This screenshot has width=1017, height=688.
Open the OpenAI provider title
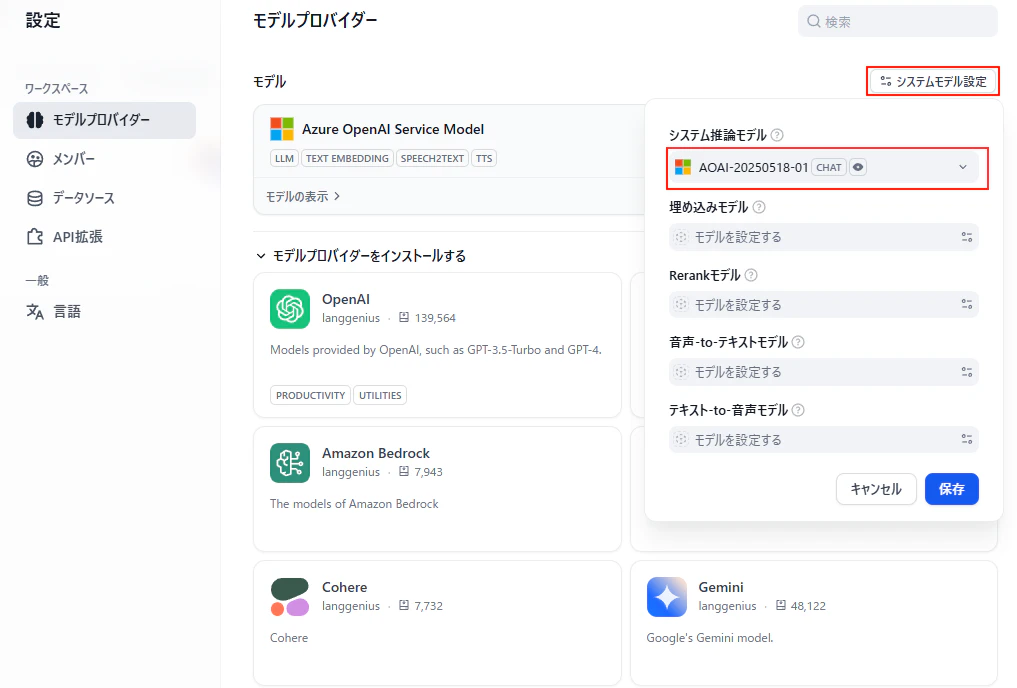[346, 300]
